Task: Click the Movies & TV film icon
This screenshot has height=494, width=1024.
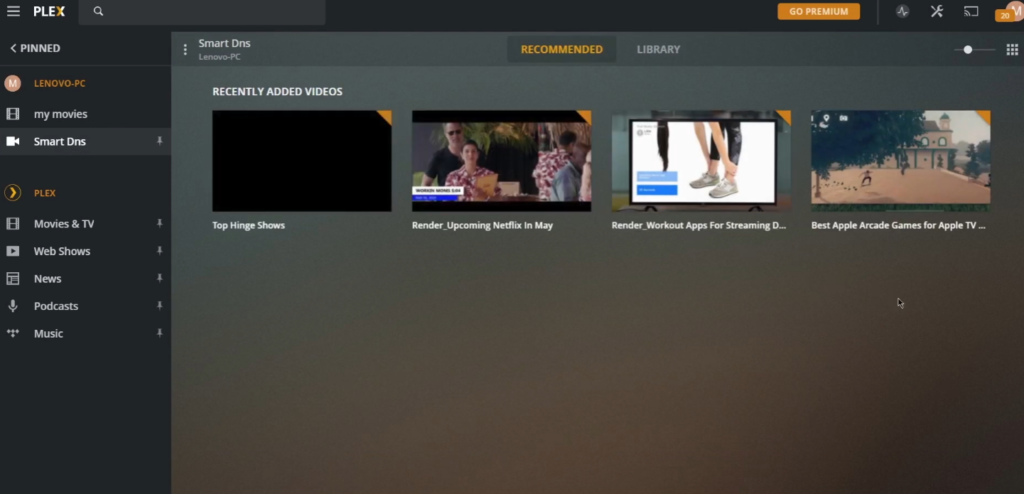Action: coord(12,223)
